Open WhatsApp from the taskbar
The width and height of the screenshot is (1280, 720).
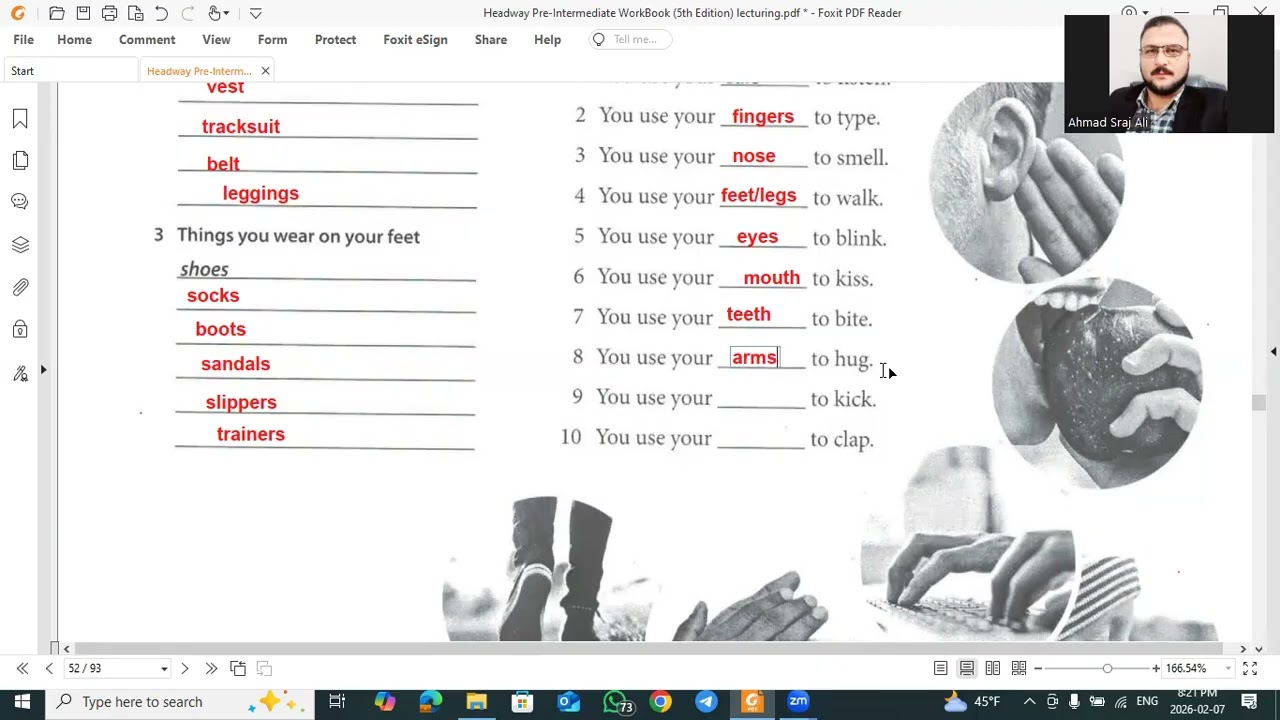coord(616,702)
